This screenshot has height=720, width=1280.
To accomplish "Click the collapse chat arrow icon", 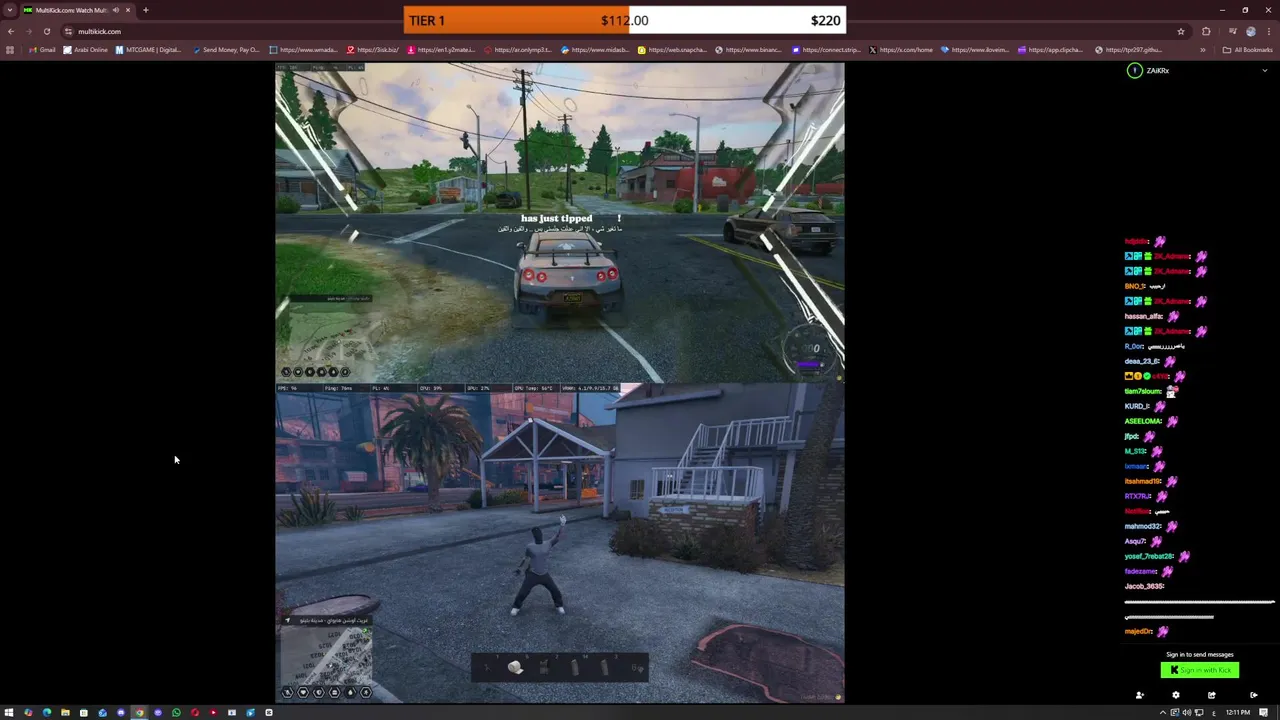I will tap(1253, 695).
